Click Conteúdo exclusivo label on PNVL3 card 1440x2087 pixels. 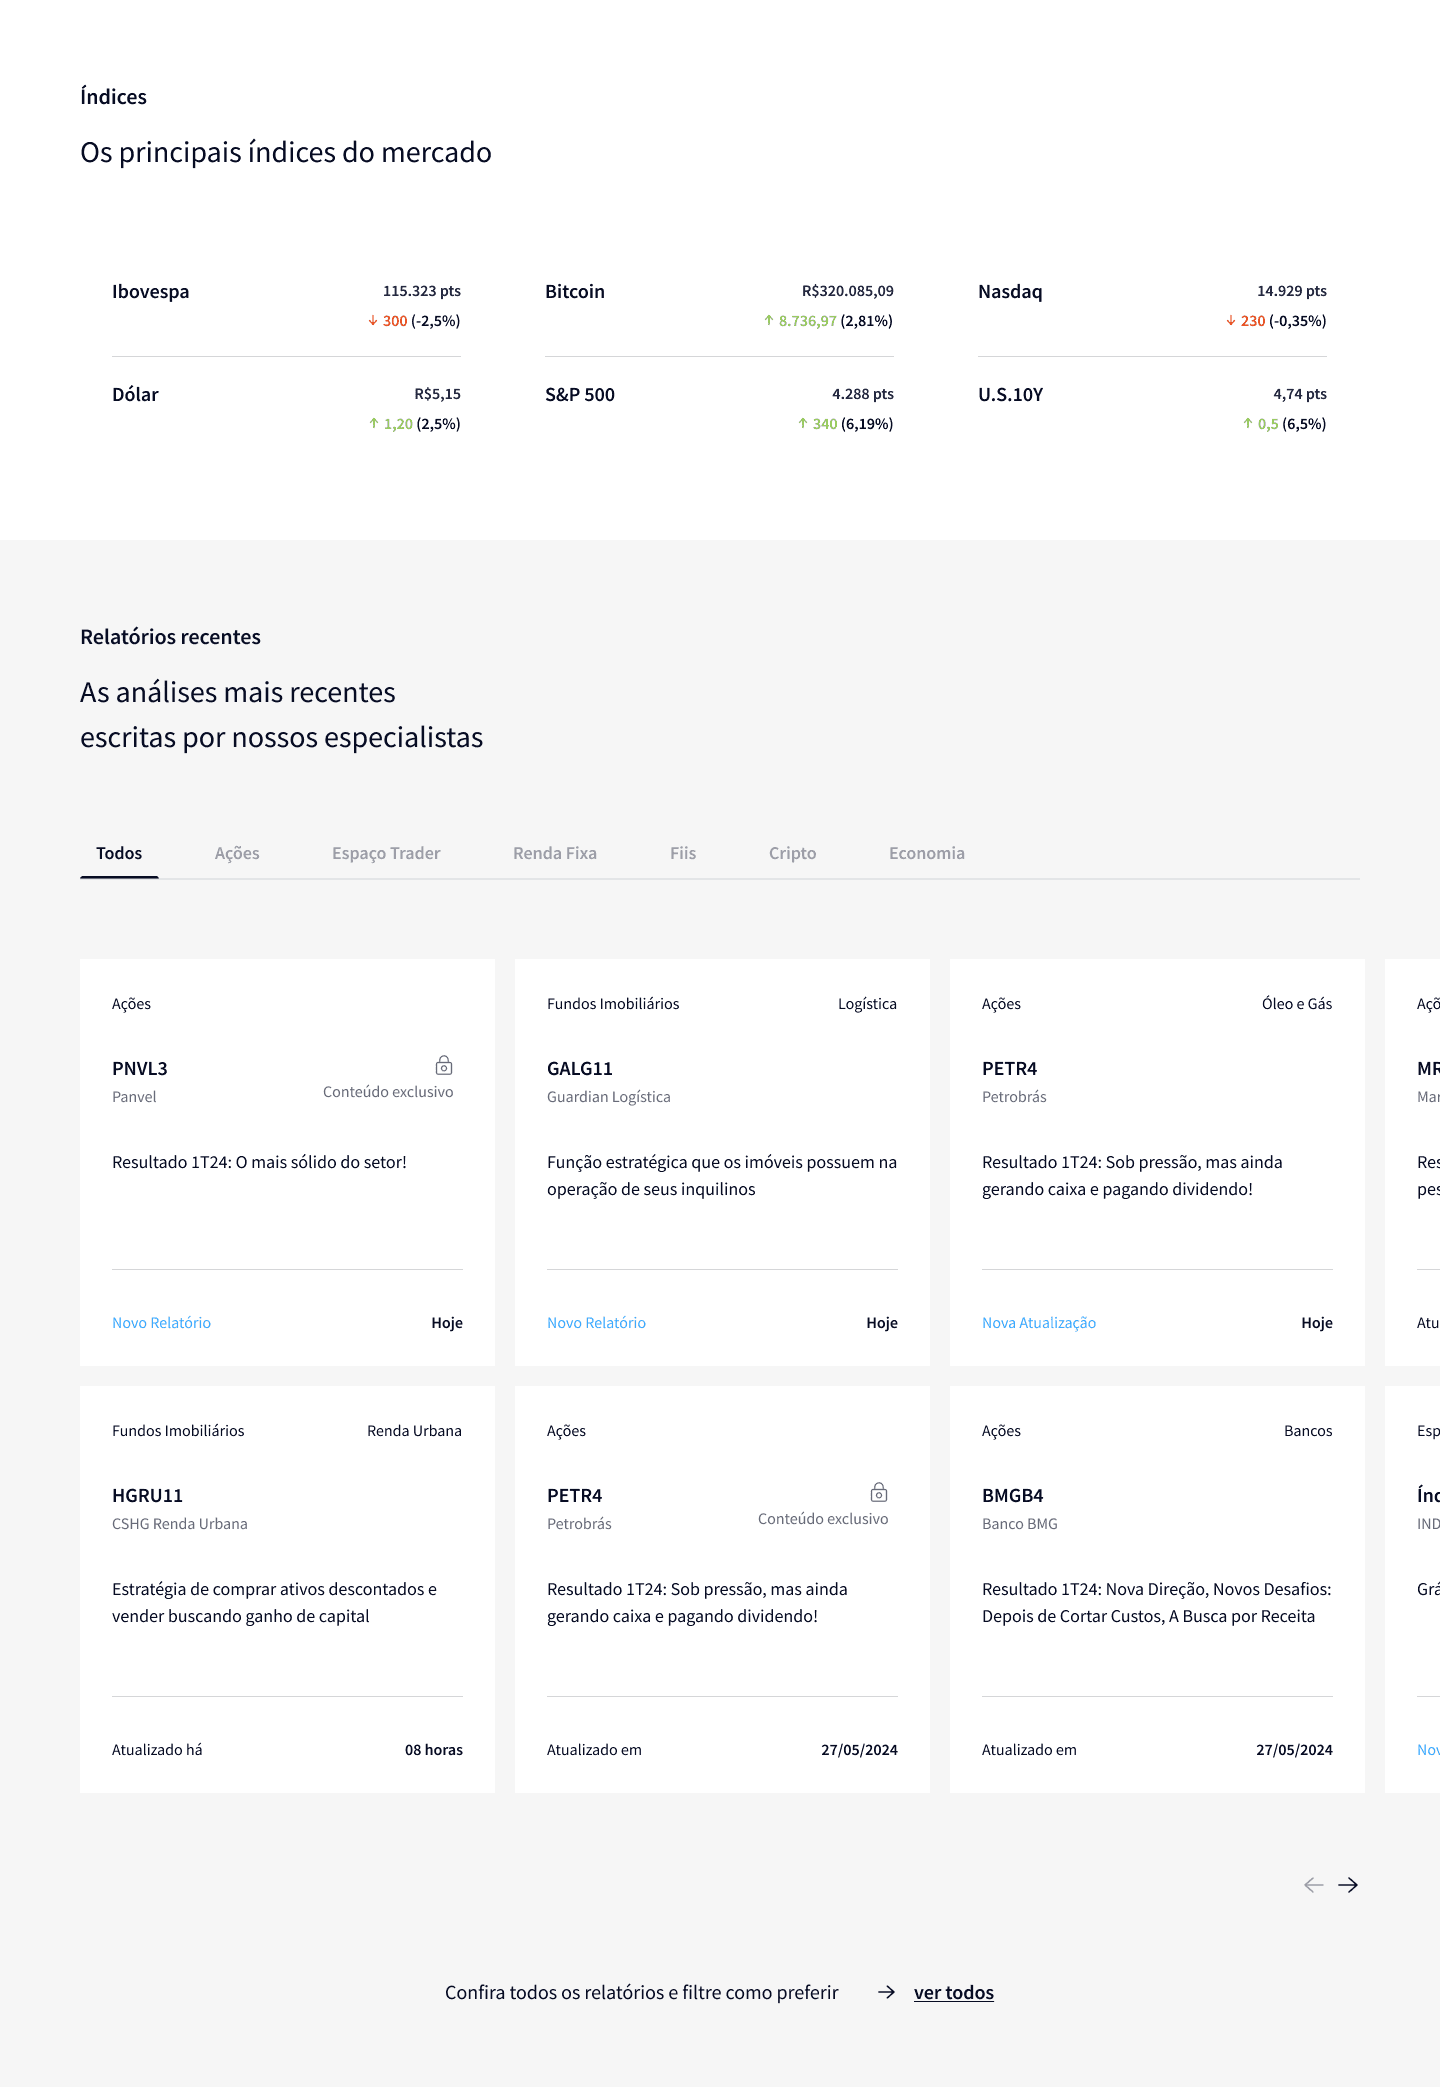[x=388, y=1092]
